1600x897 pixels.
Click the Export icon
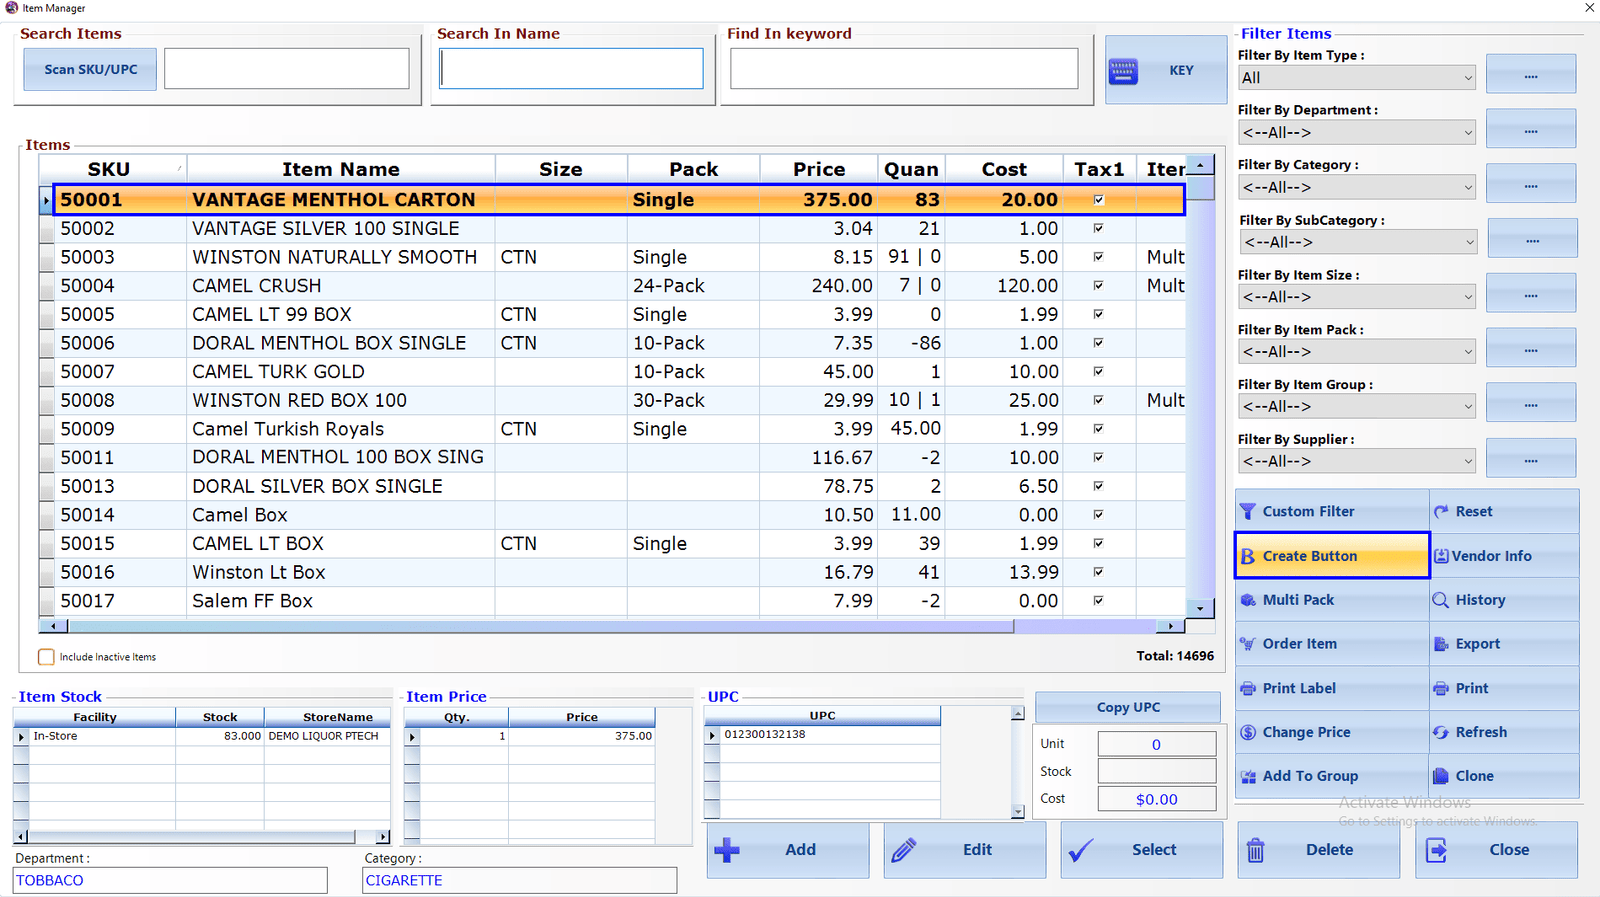point(1441,644)
